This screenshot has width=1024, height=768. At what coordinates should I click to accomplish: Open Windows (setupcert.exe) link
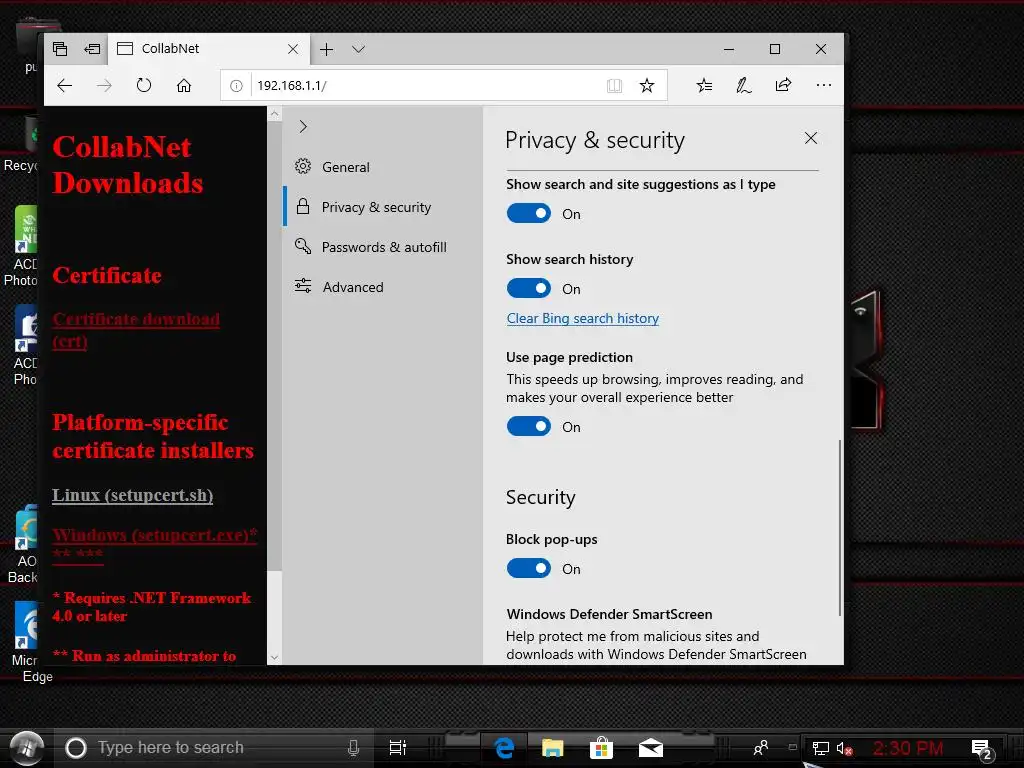point(155,544)
